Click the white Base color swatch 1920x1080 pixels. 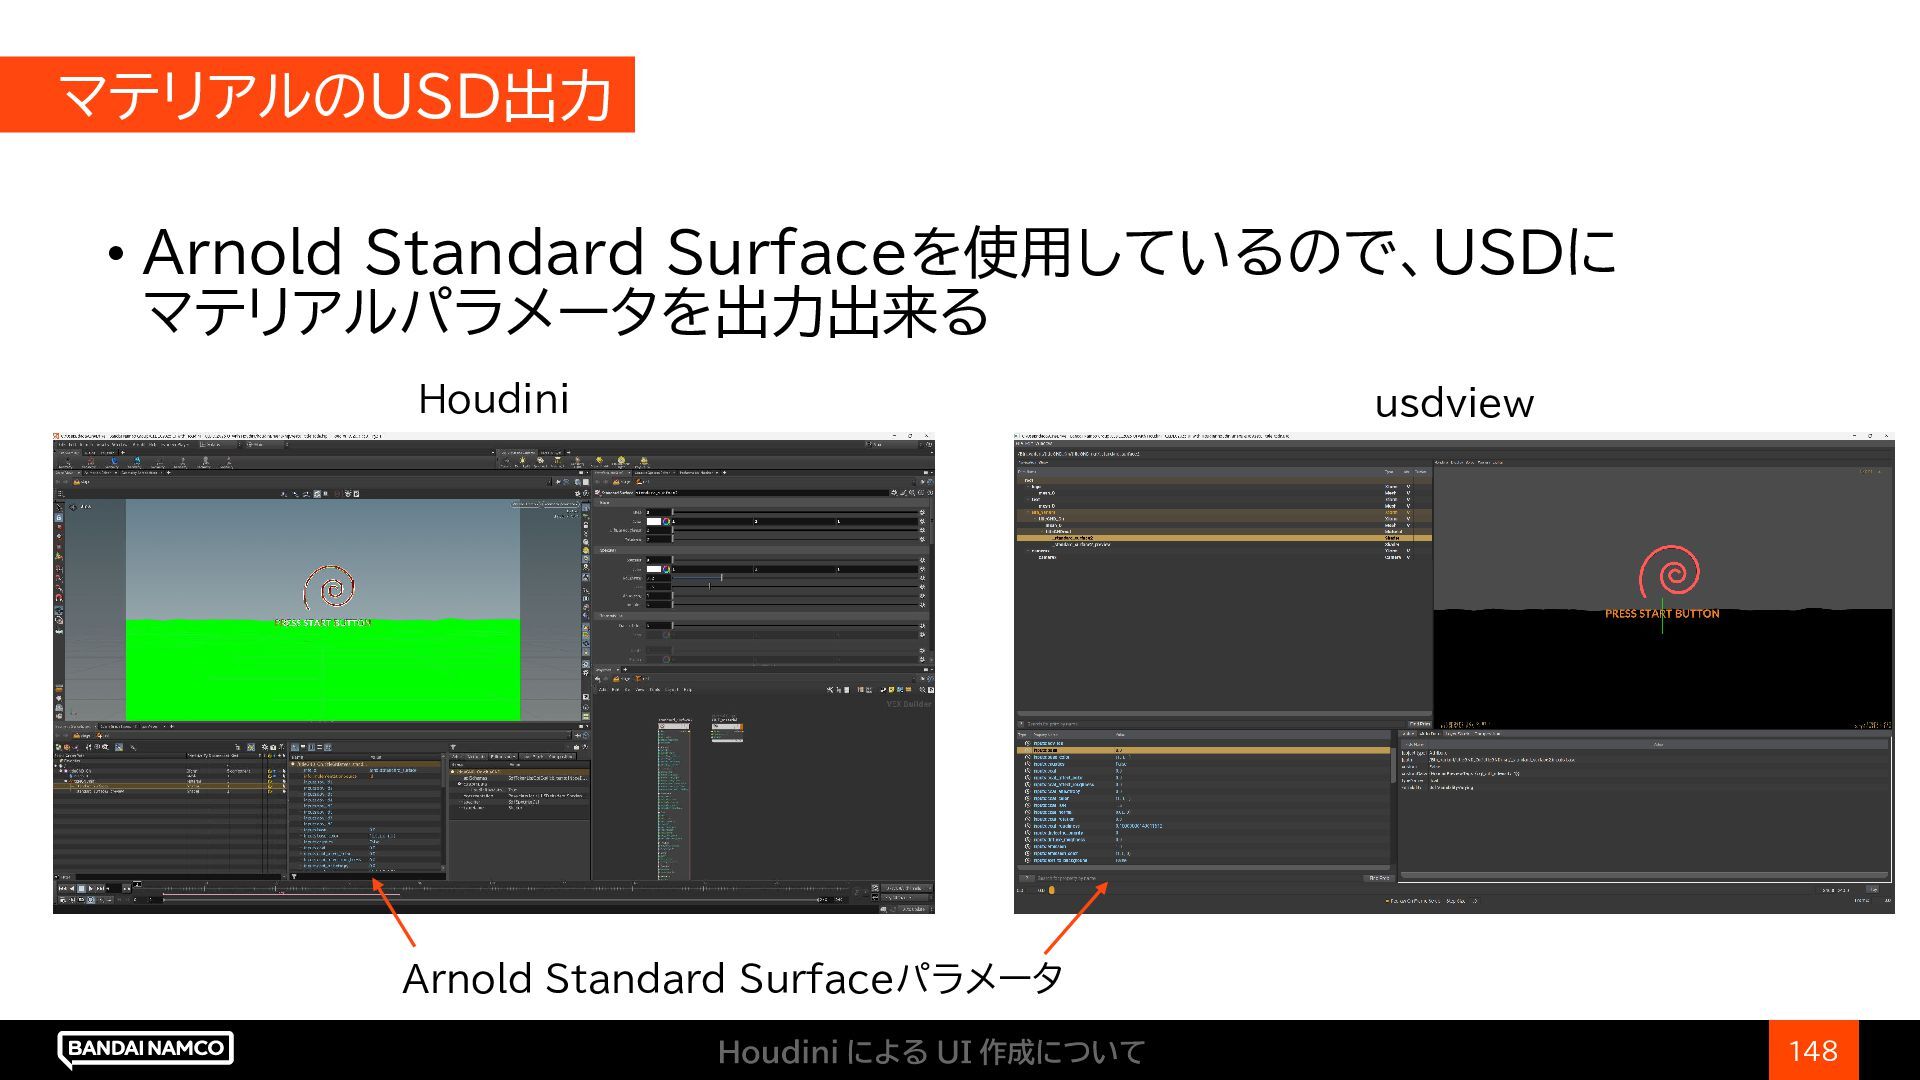(x=653, y=521)
